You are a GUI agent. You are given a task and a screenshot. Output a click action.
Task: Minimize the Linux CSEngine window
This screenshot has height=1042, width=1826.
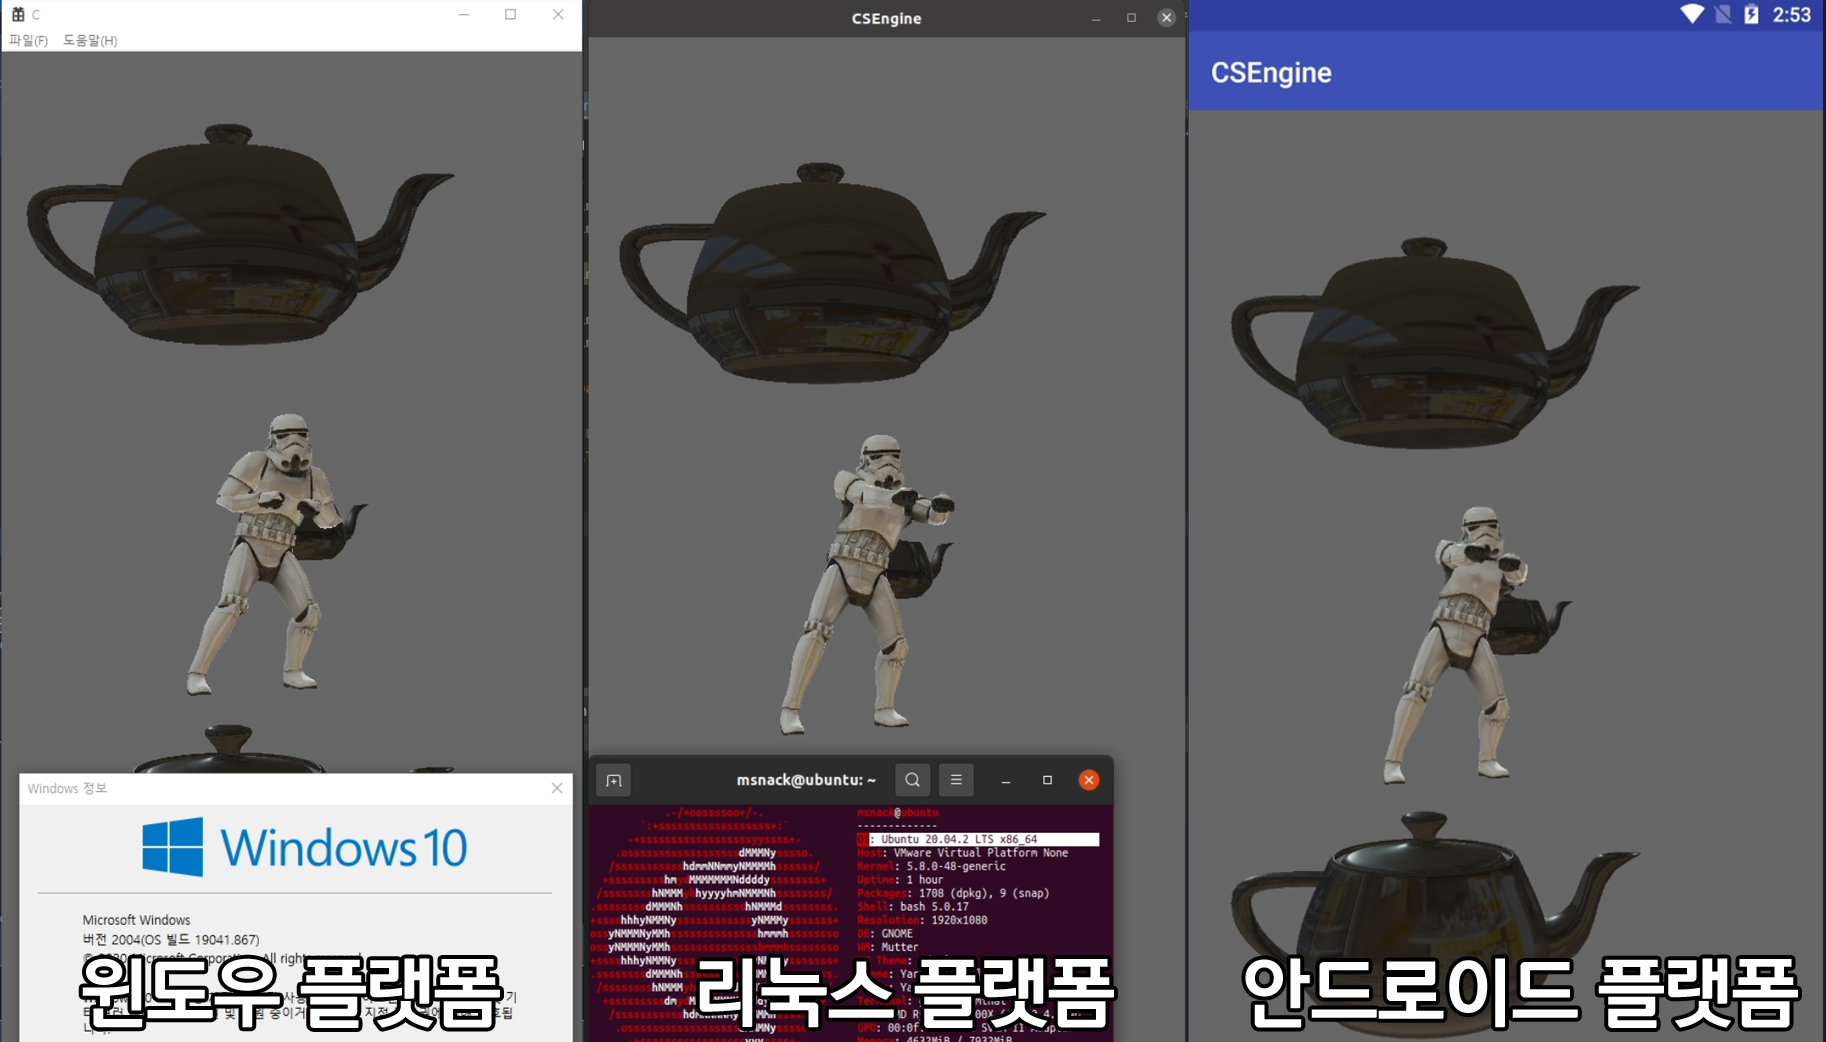[1096, 18]
